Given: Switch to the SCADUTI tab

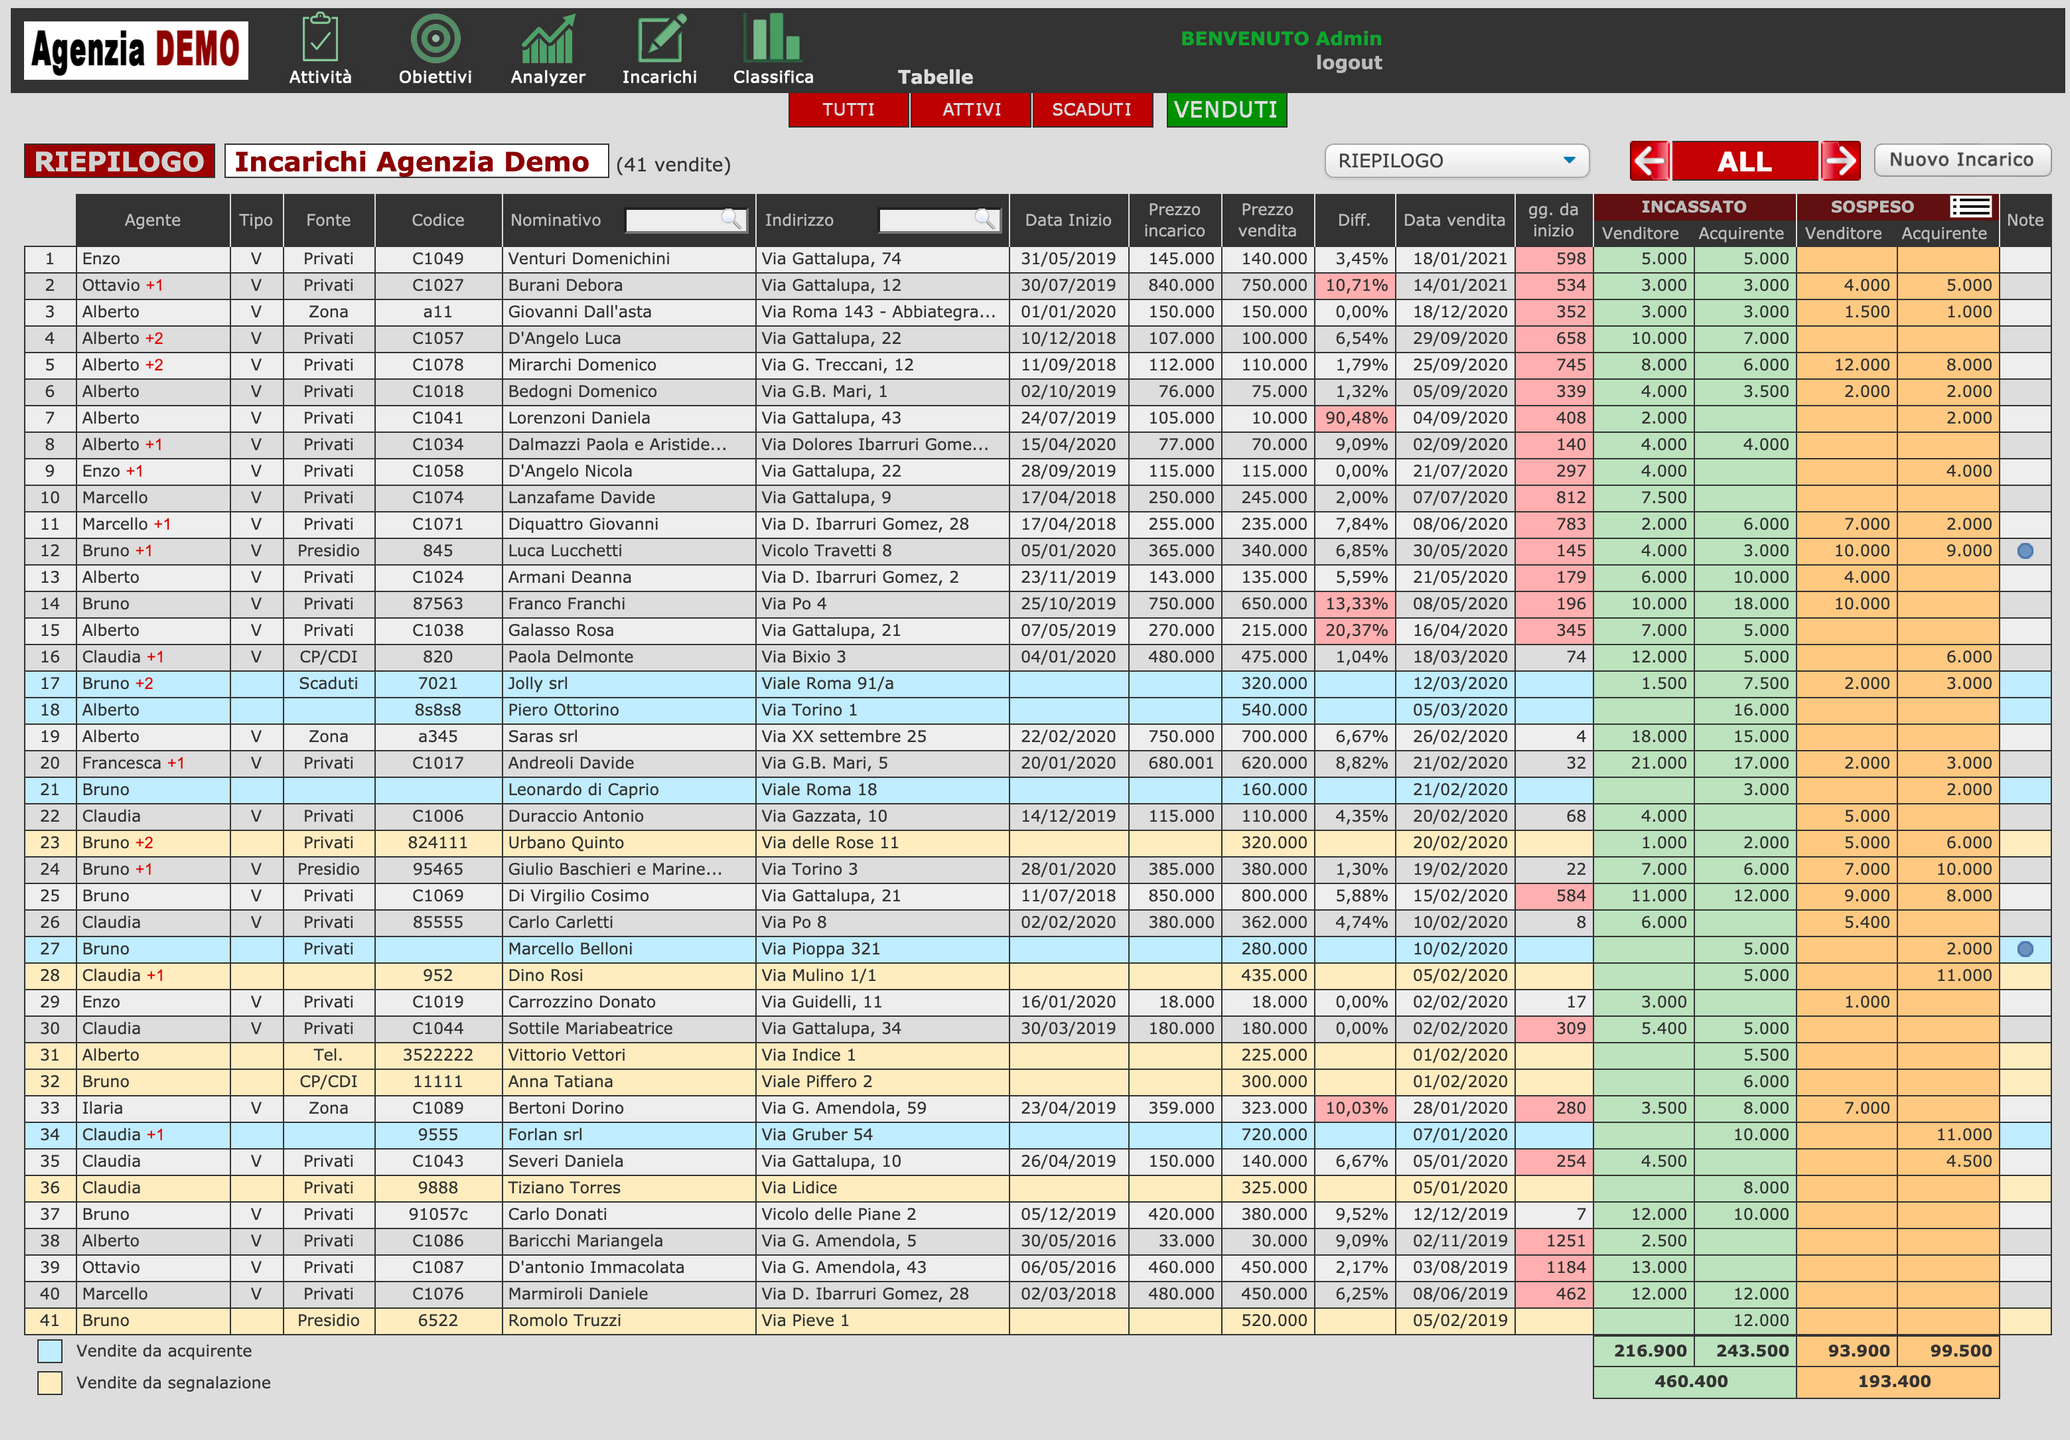Looking at the screenshot, I should (1091, 110).
